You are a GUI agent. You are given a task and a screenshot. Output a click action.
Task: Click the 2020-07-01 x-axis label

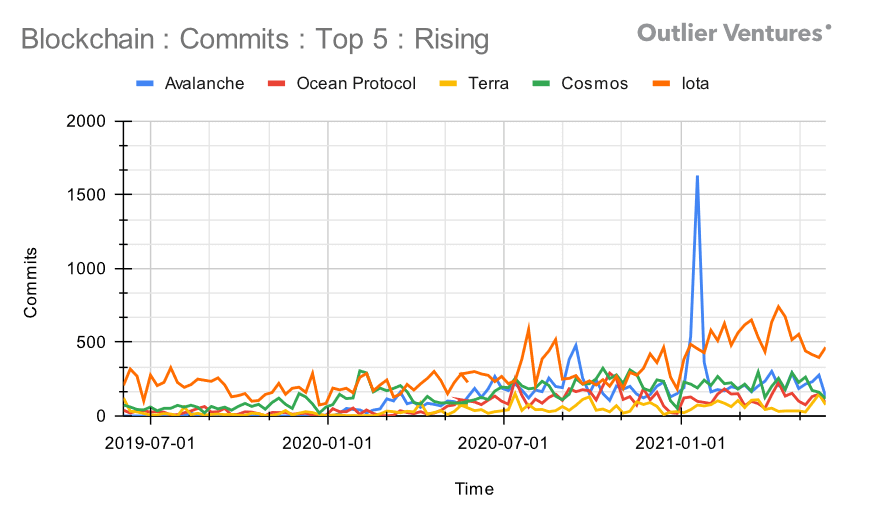(503, 443)
